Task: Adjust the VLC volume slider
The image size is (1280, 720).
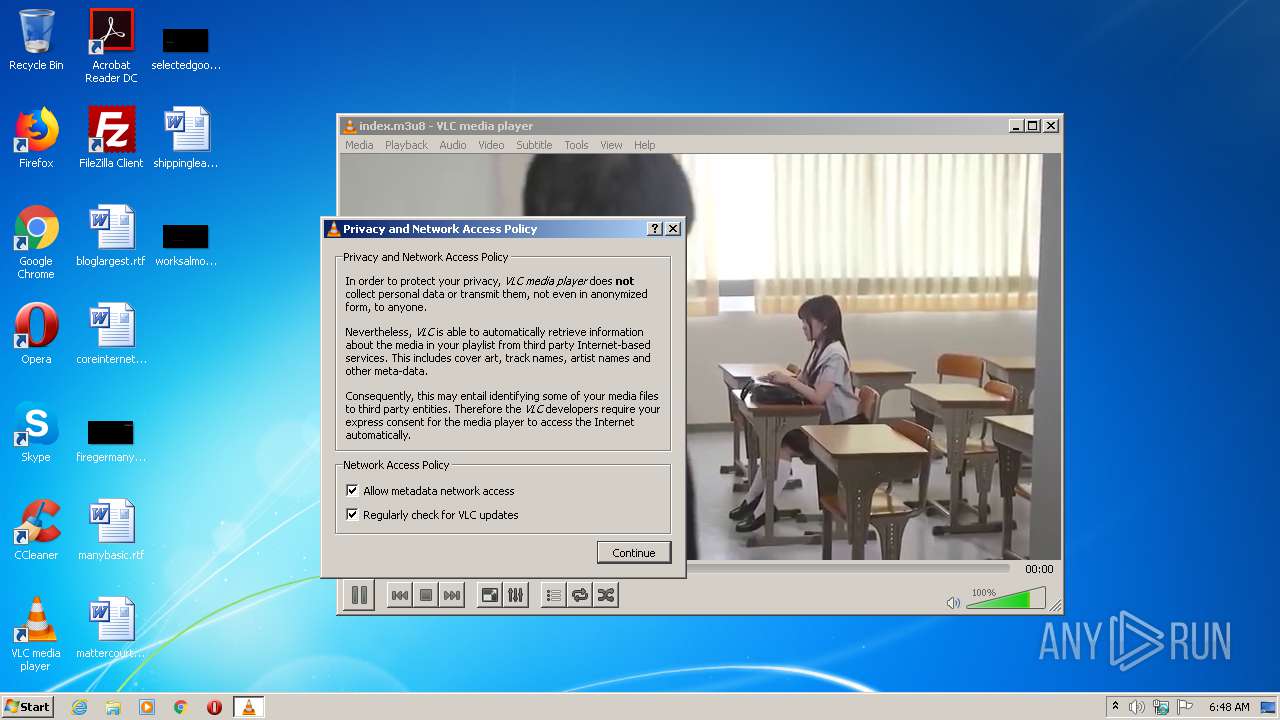Action: tap(1005, 598)
